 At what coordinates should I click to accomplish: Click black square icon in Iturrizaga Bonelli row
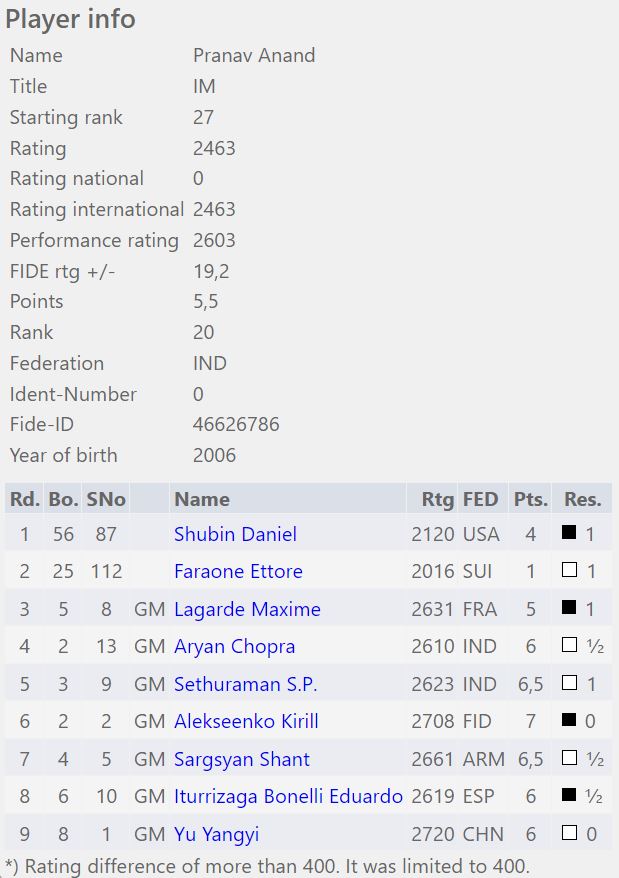click(569, 796)
